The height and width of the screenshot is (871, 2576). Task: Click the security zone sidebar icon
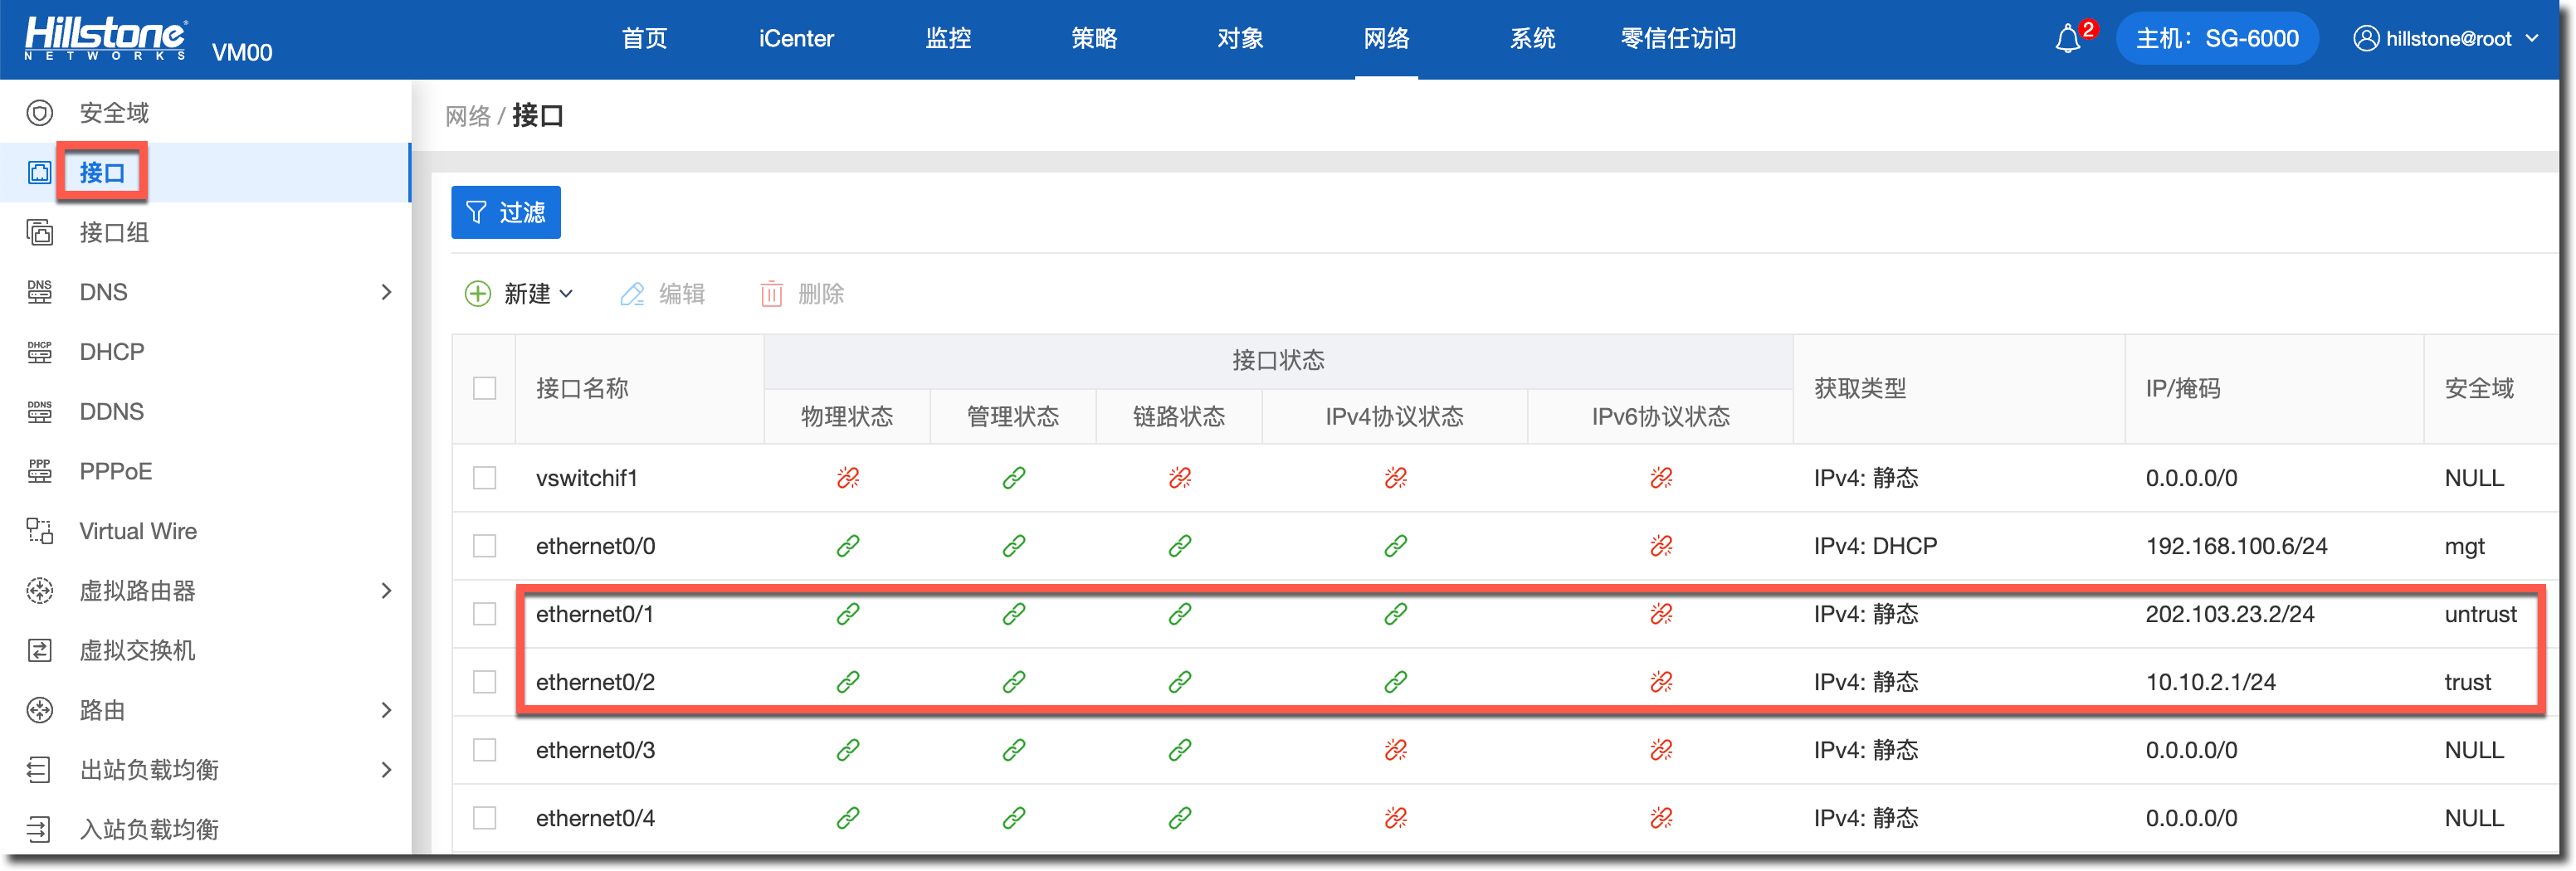(39, 113)
